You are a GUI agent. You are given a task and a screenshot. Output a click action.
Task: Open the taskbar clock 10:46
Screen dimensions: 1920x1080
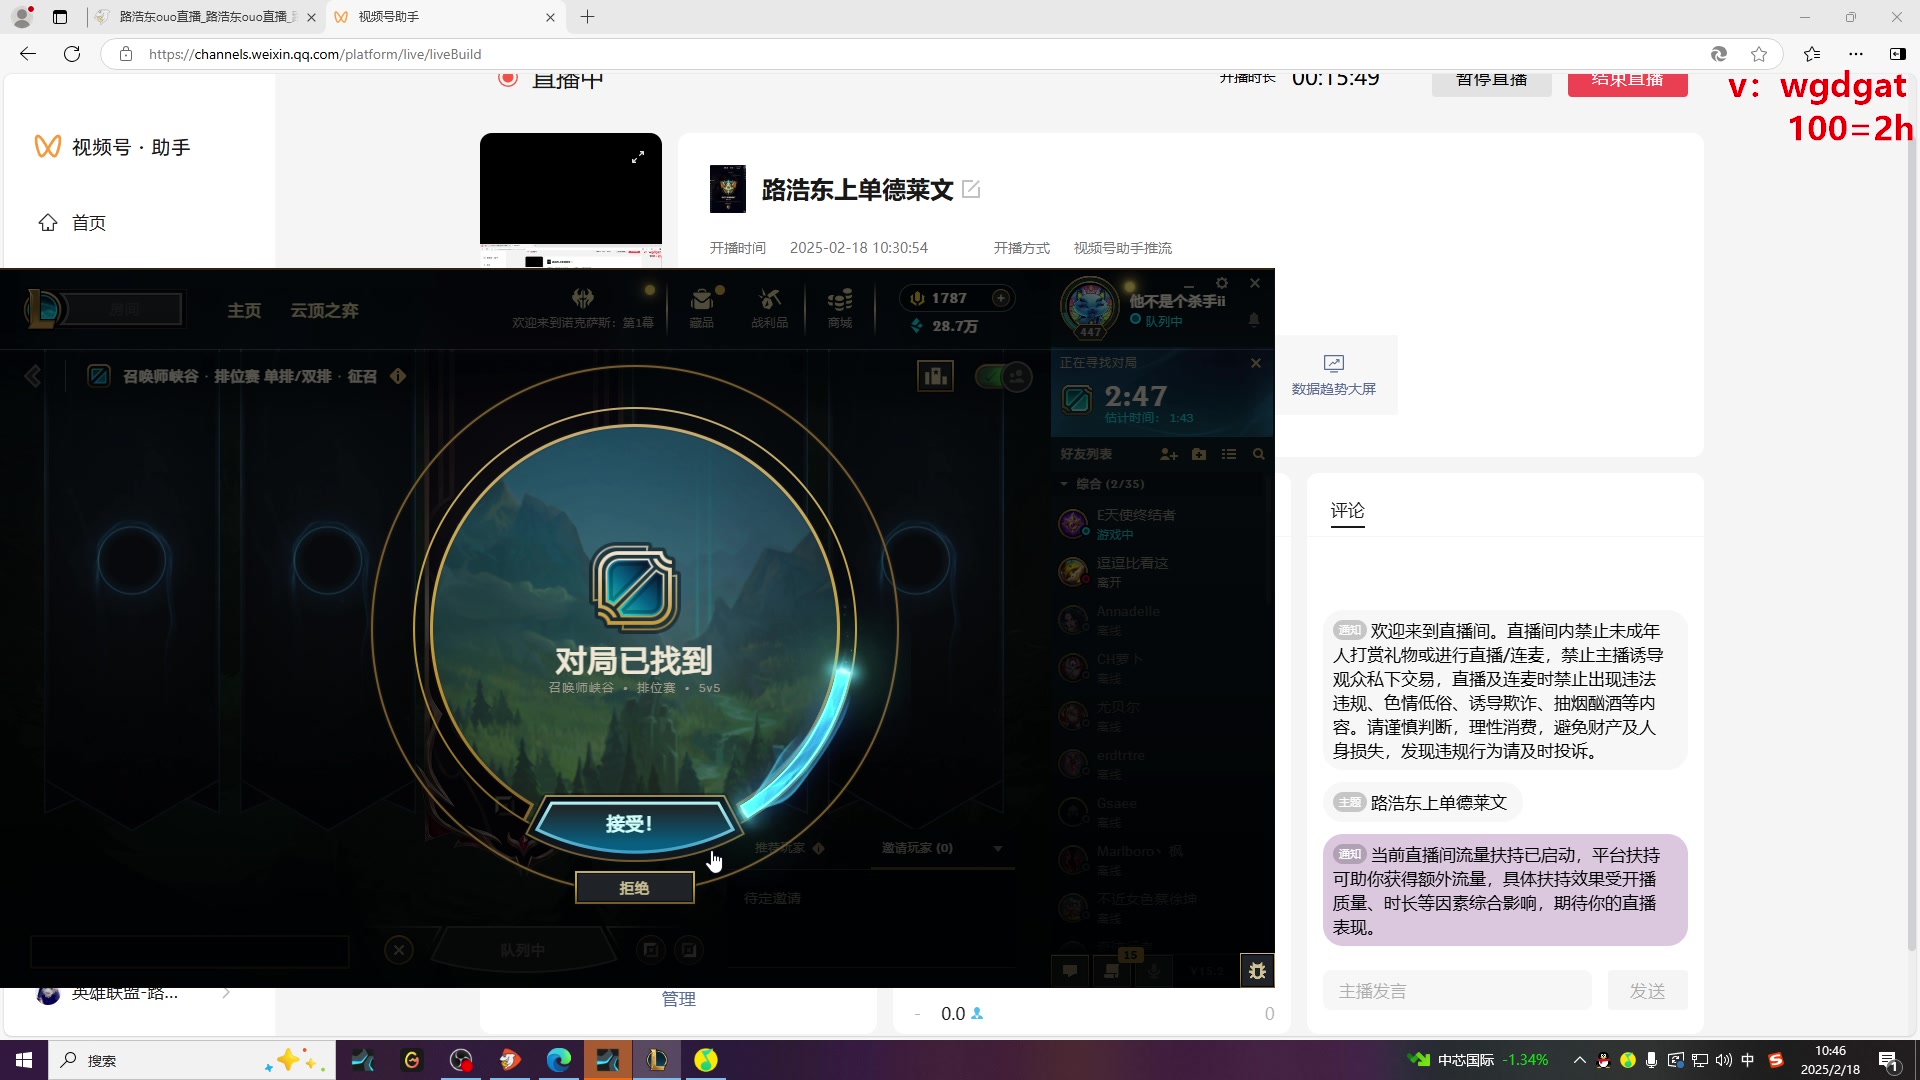pos(1830,1060)
